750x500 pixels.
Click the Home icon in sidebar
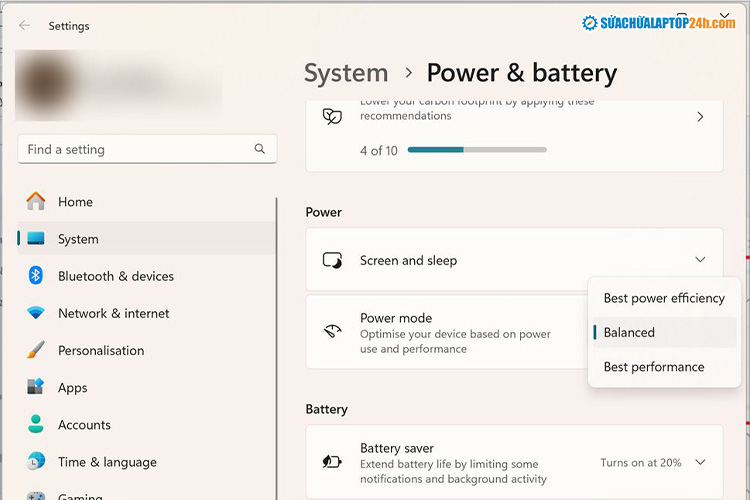[x=36, y=201]
